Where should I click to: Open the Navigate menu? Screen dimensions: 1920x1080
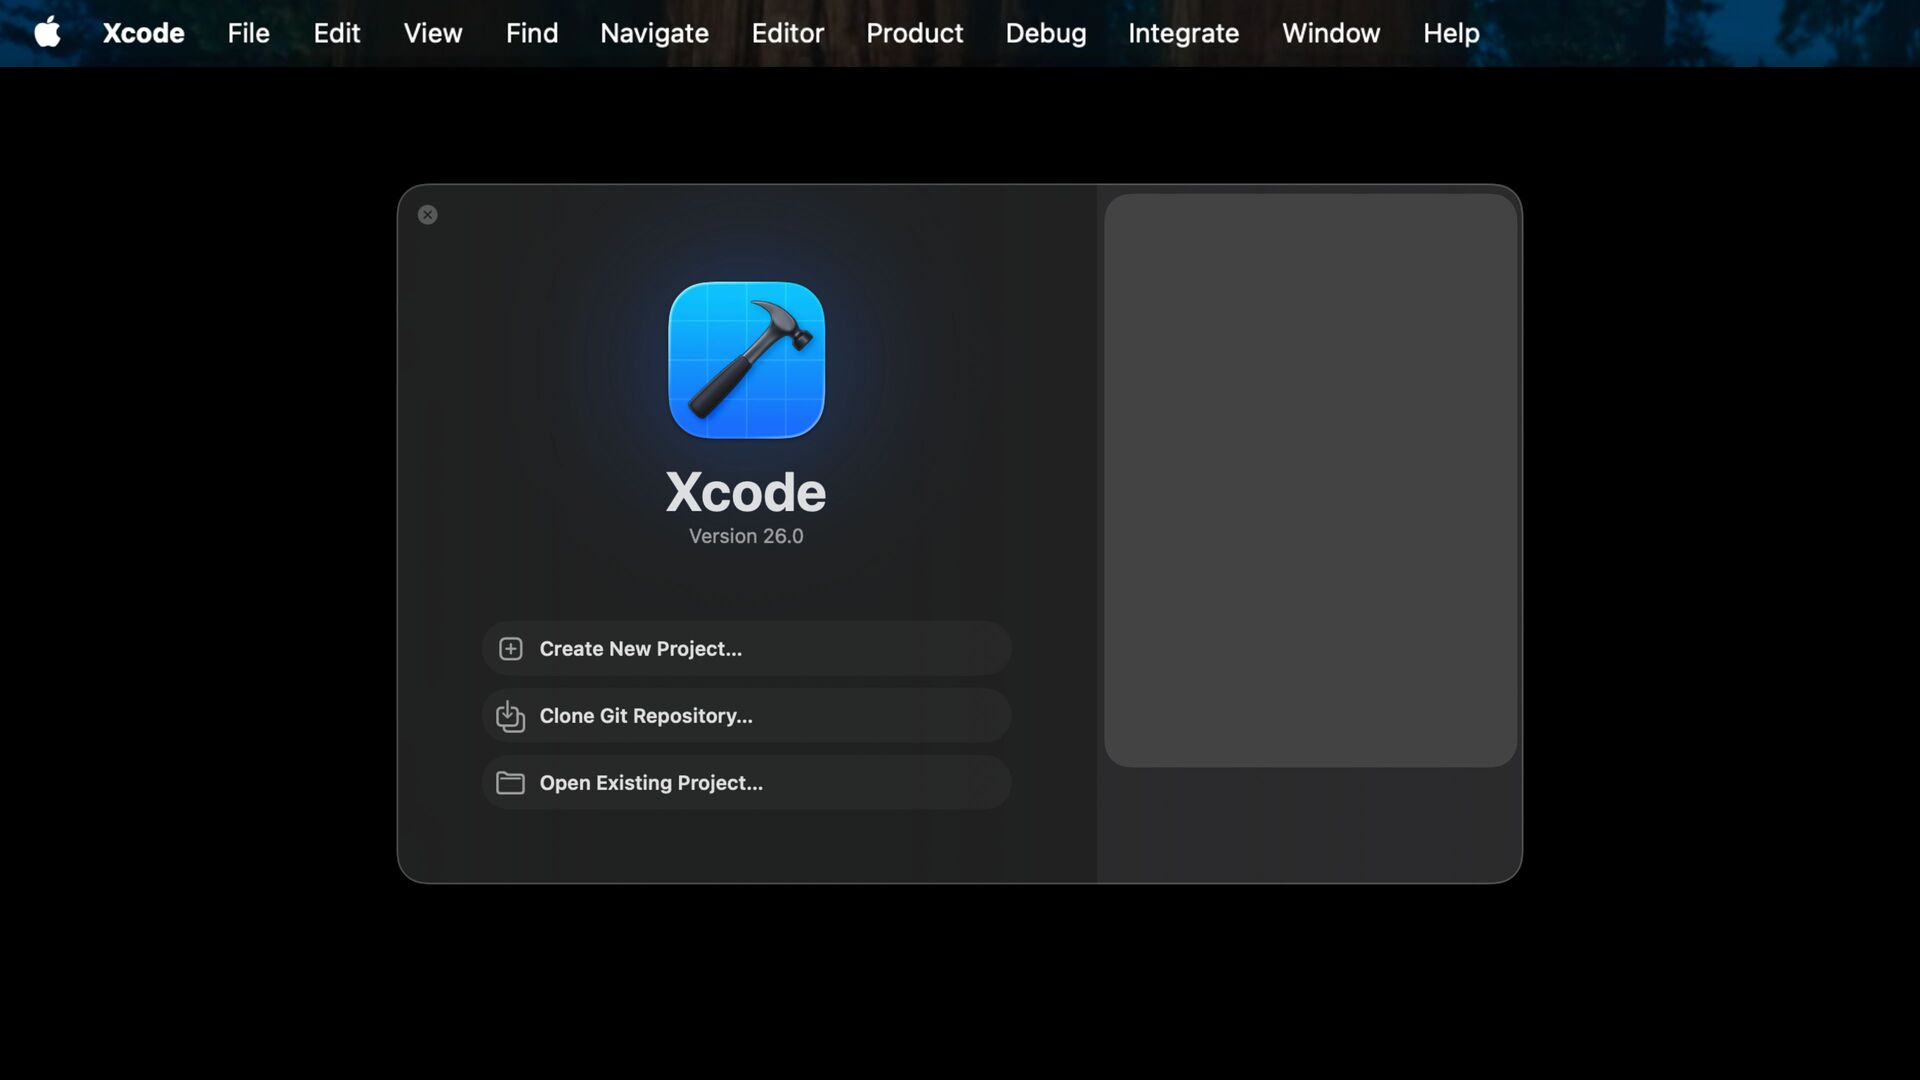[x=654, y=33]
